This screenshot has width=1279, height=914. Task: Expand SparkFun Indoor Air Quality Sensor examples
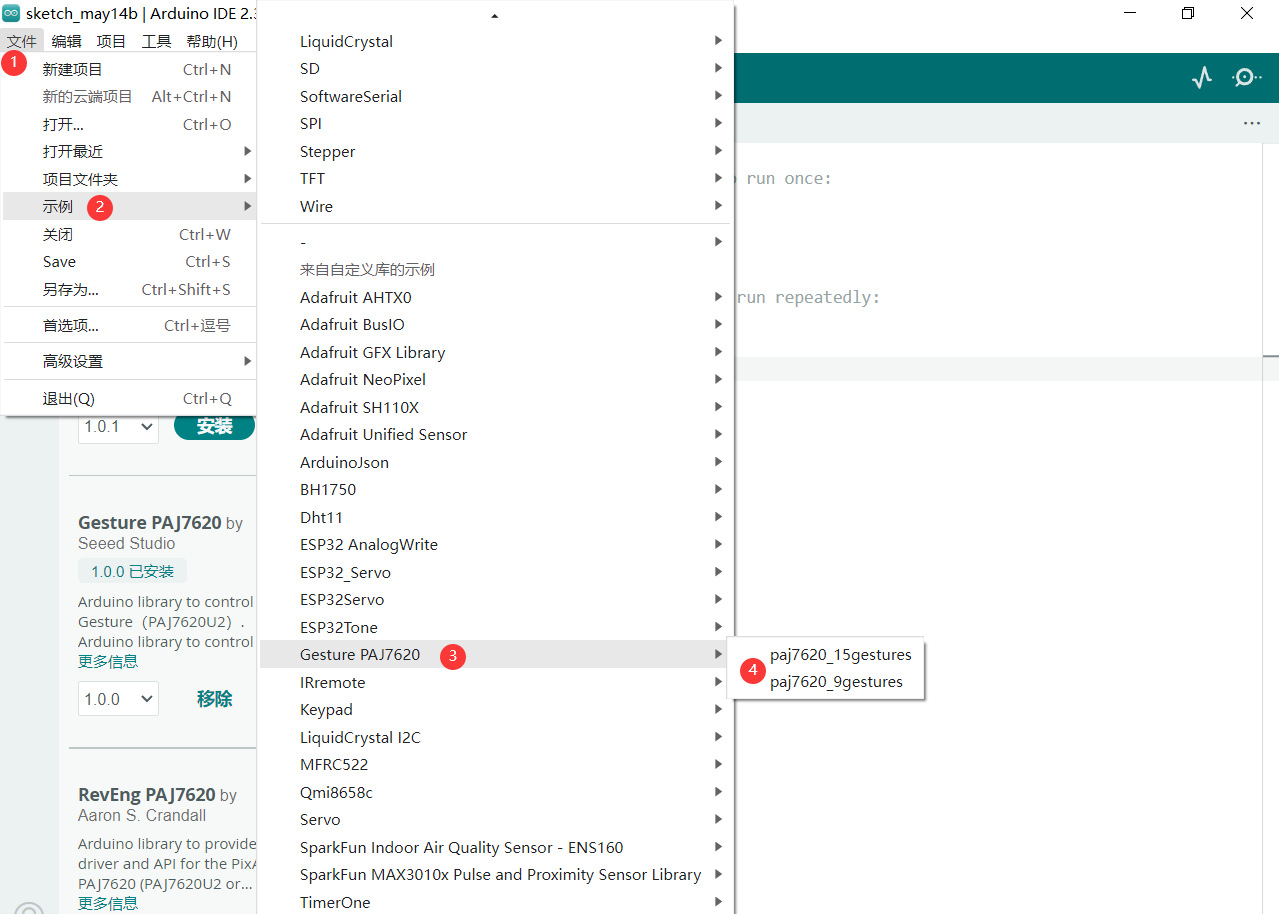496,847
